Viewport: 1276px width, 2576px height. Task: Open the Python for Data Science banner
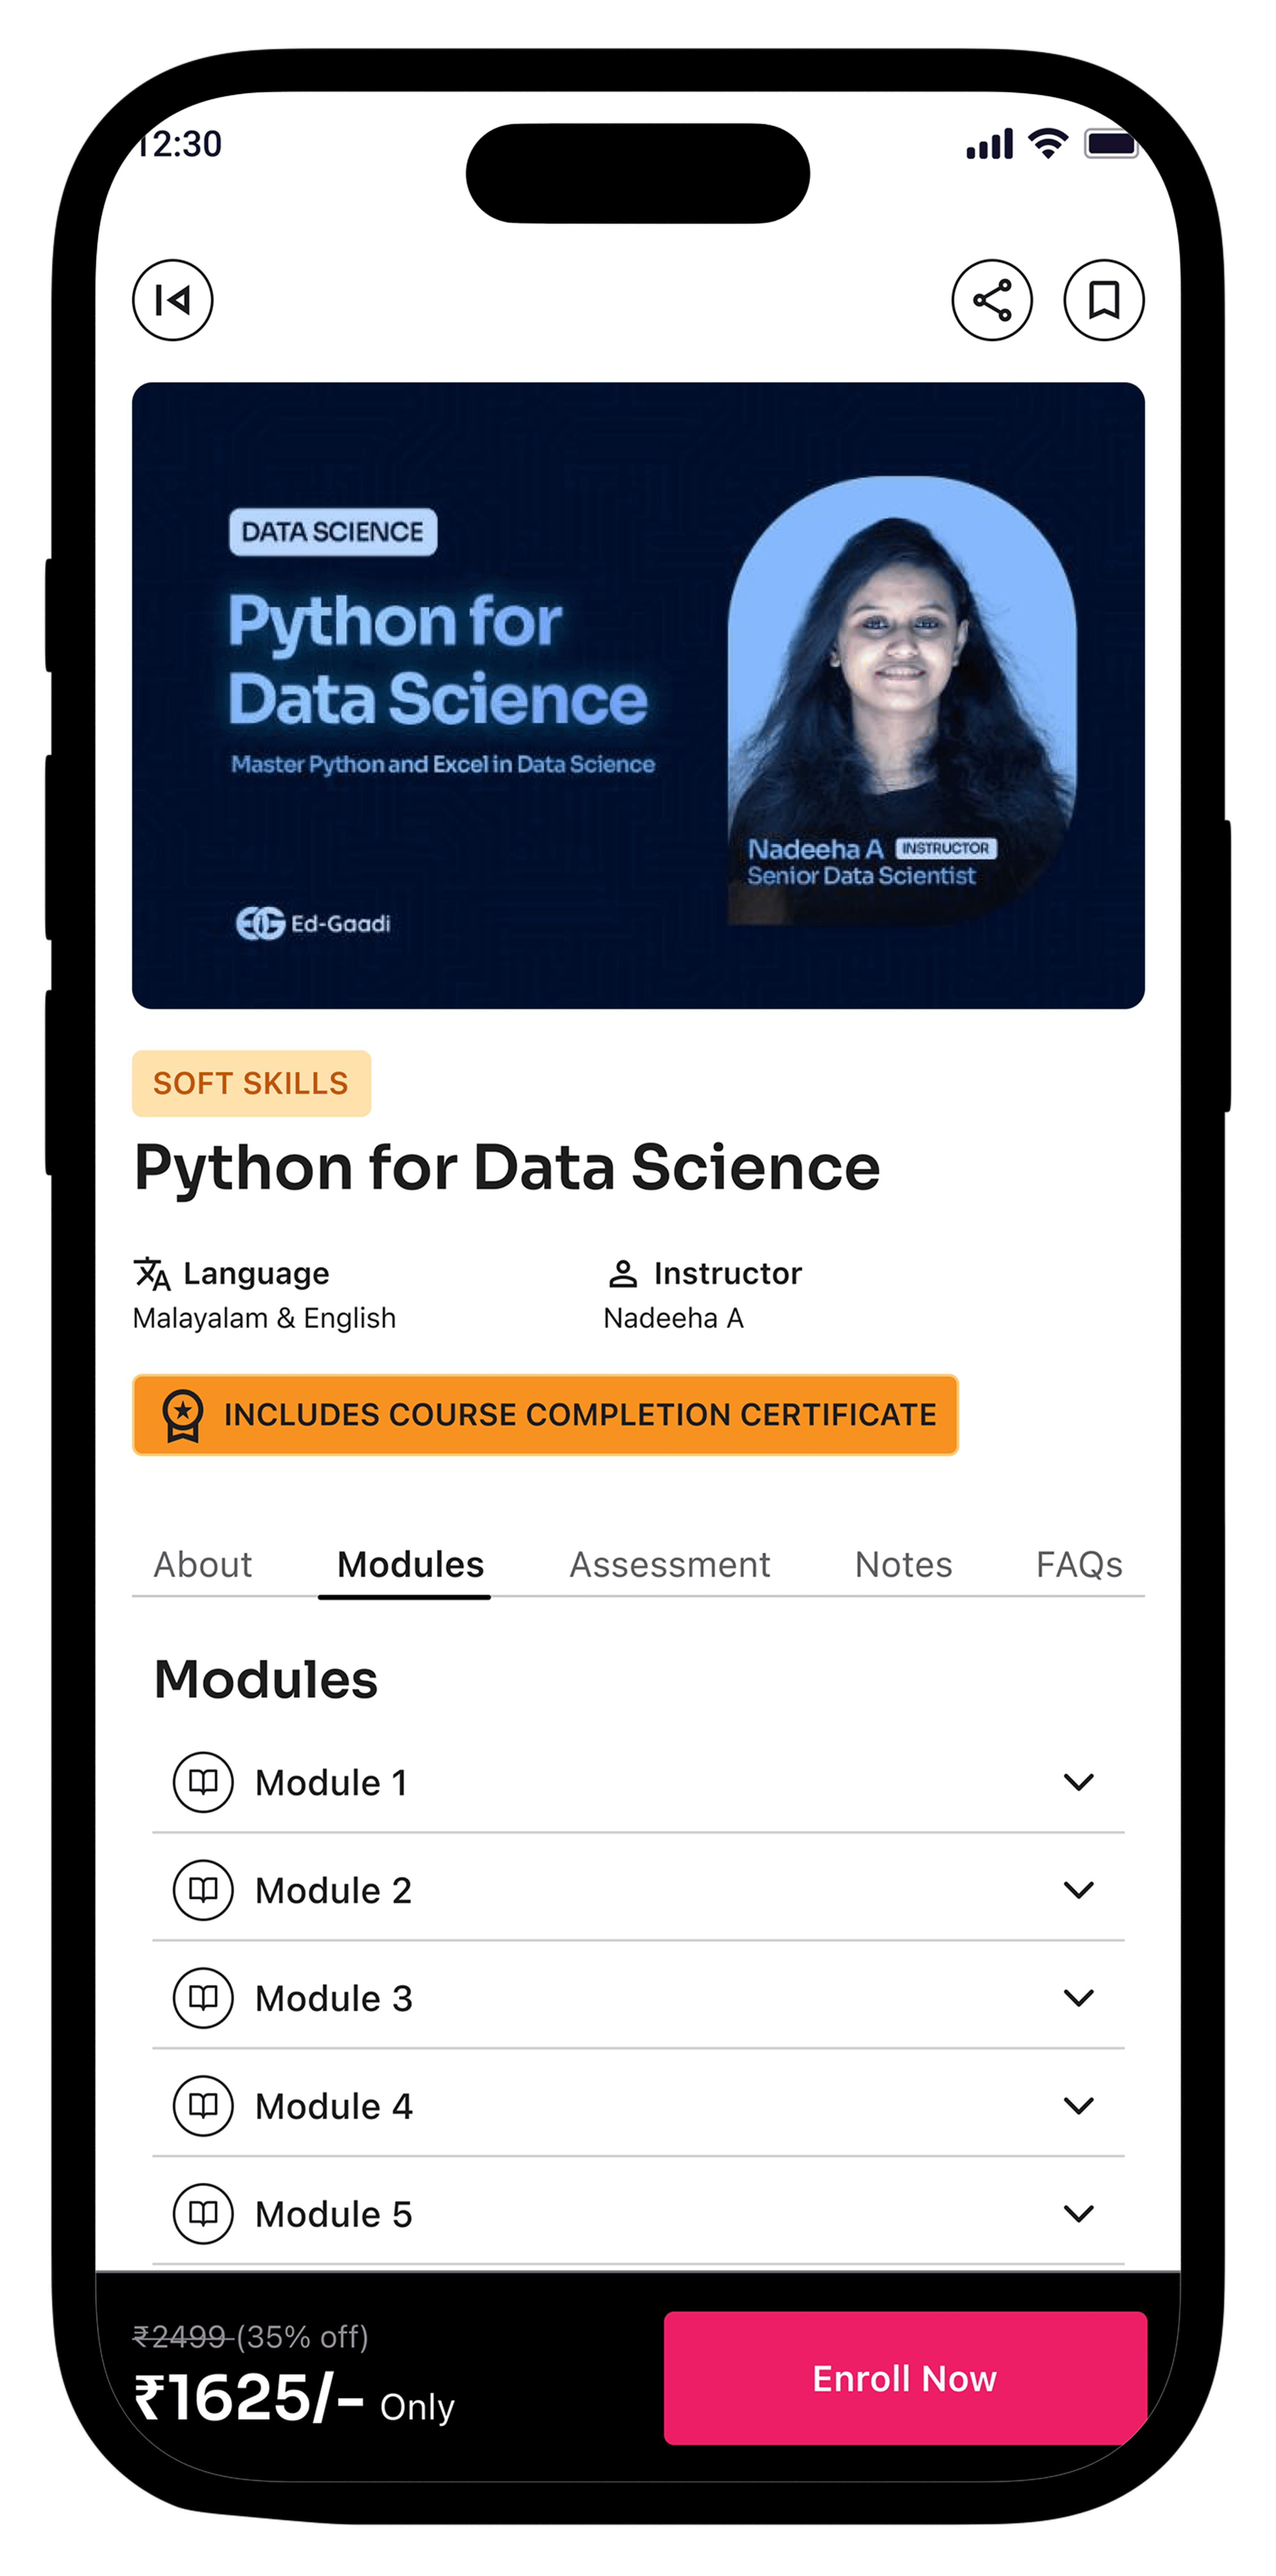pyautogui.click(x=638, y=695)
